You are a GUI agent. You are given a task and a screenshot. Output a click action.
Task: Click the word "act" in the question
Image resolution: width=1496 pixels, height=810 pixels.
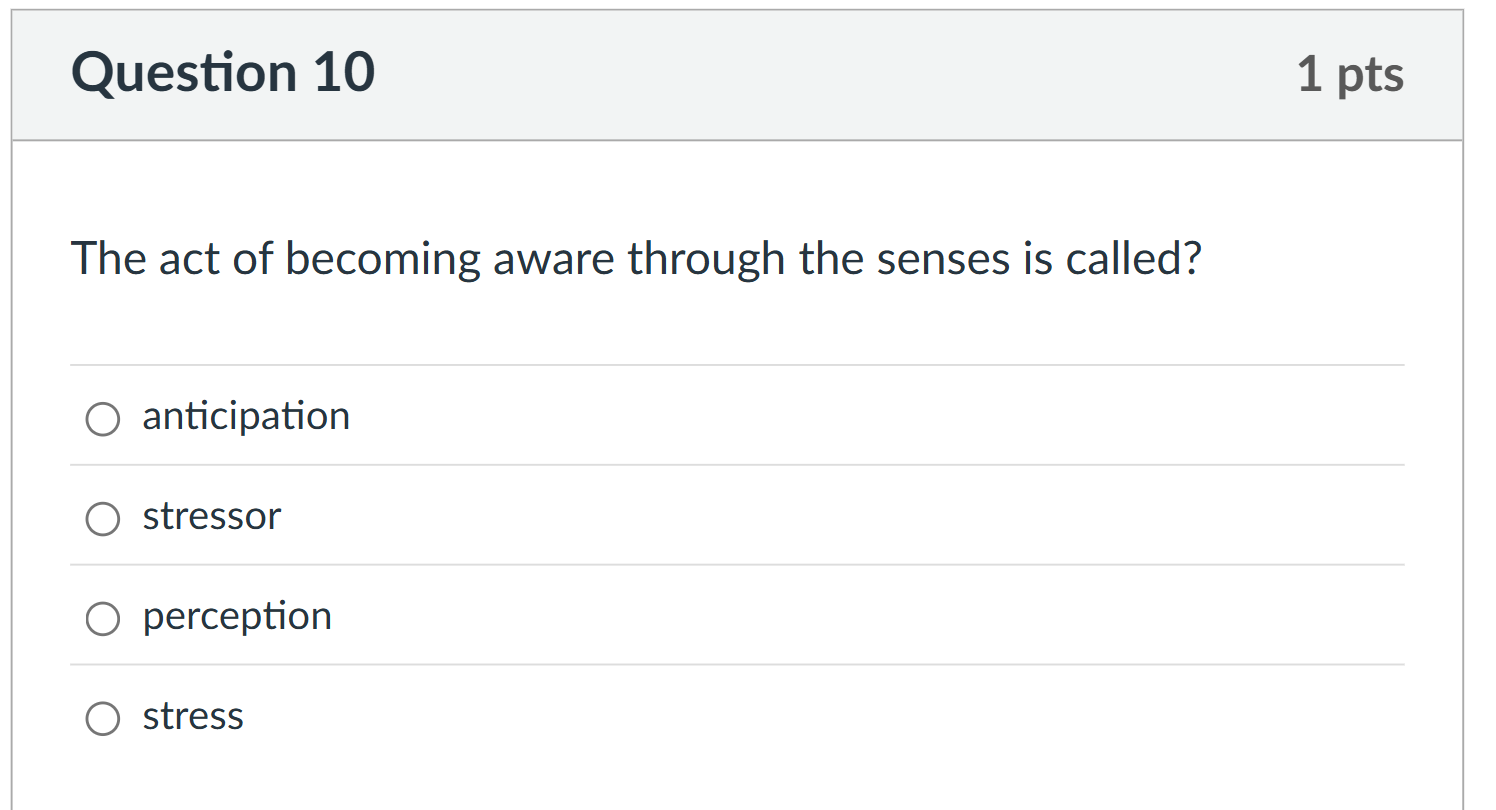pos(189,260)
